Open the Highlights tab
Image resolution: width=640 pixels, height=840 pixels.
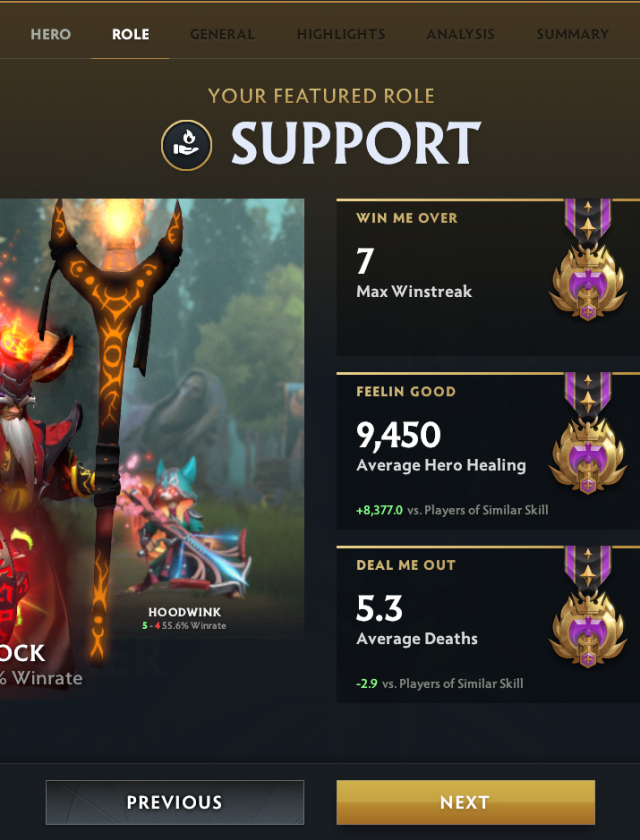click(341, 34)
